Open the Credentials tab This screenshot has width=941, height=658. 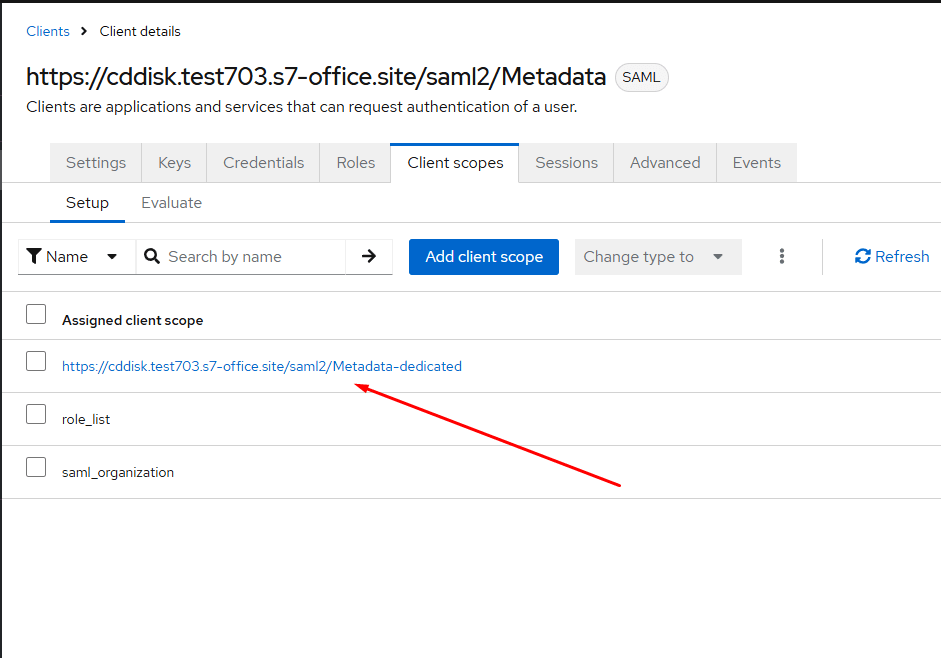(x=263, y=163)
